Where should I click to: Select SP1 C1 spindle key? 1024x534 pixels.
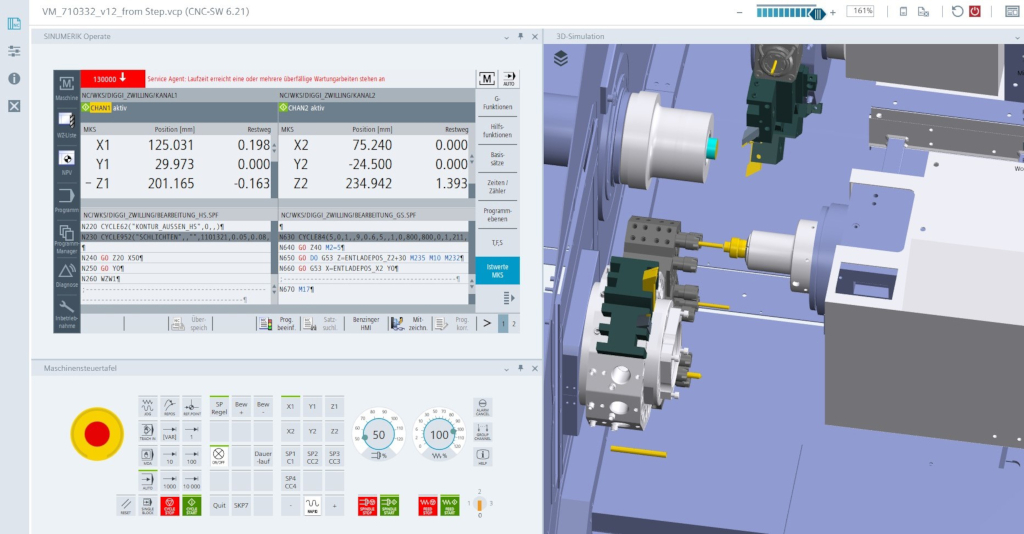pyautogui.click(x=290, y=456)
